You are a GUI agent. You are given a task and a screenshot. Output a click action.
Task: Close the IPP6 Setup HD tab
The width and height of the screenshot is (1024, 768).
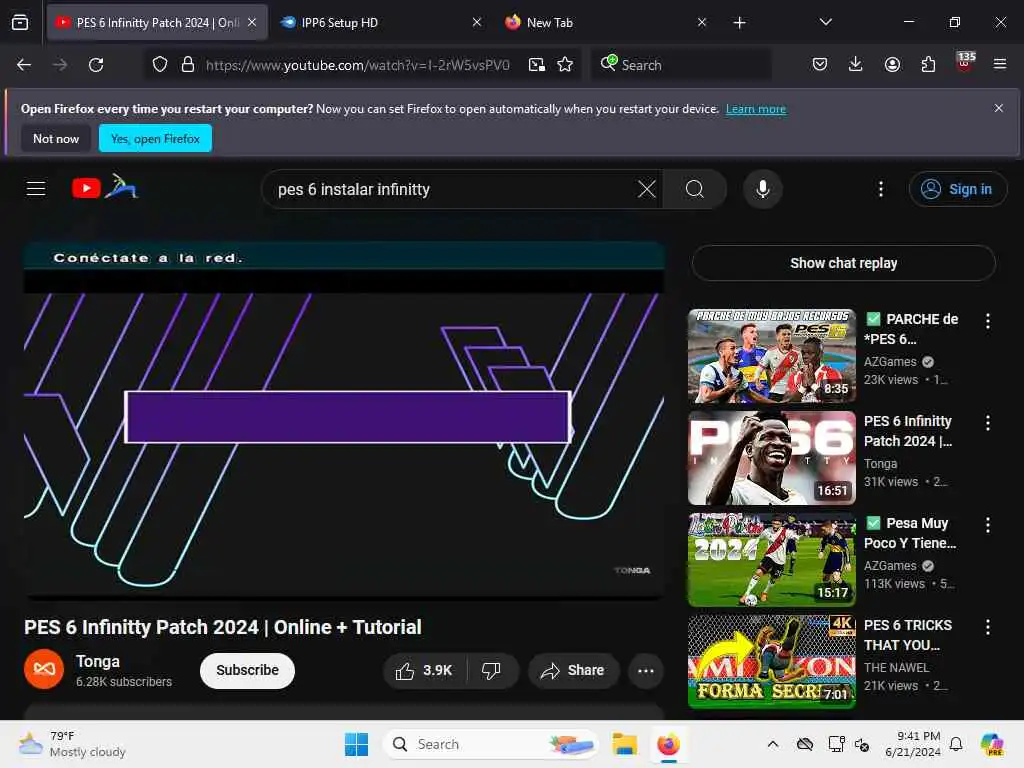click(x=477, y=23)
